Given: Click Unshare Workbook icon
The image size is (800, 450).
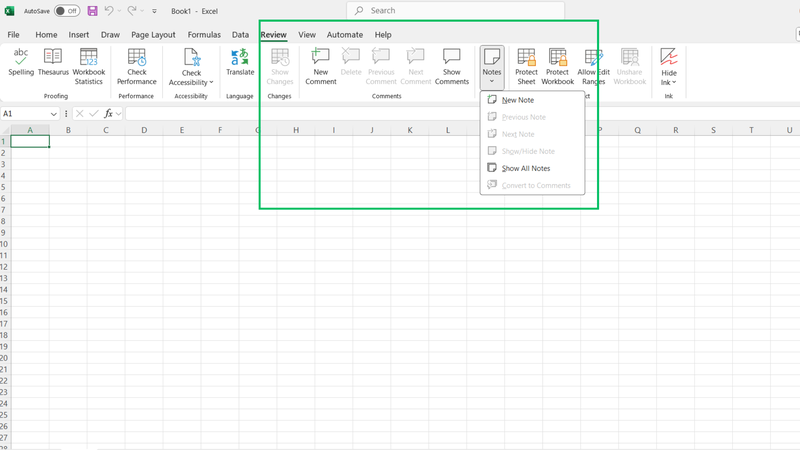Looking at the screenshot, I should coord(630,57).
